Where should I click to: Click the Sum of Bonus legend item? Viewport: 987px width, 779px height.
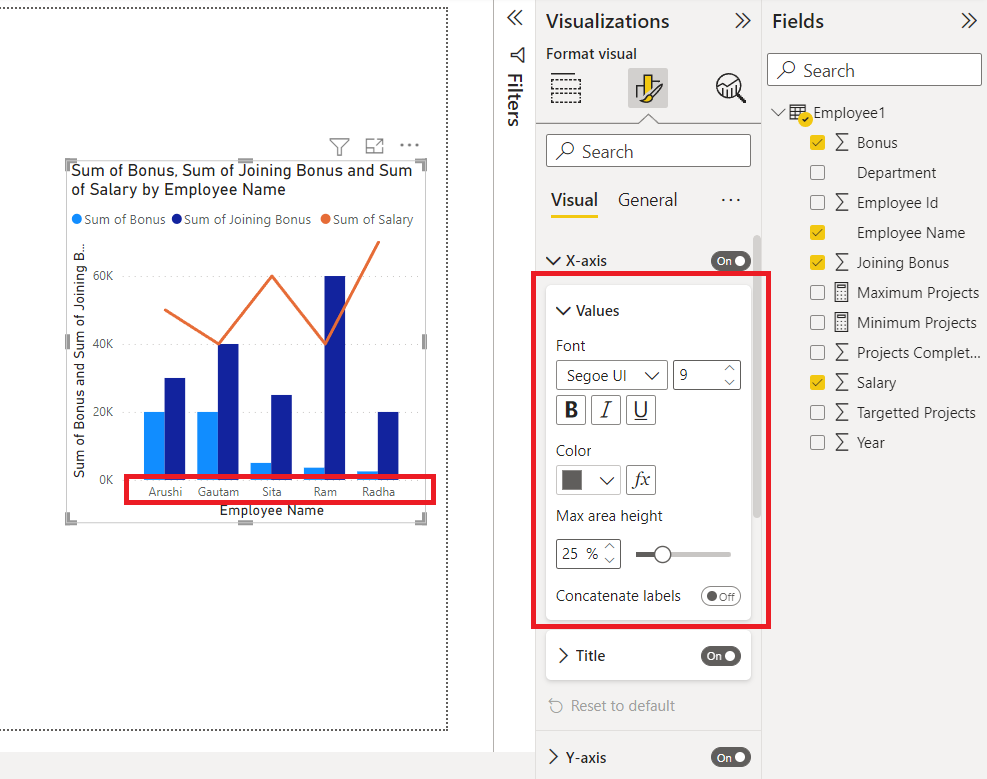118,220
